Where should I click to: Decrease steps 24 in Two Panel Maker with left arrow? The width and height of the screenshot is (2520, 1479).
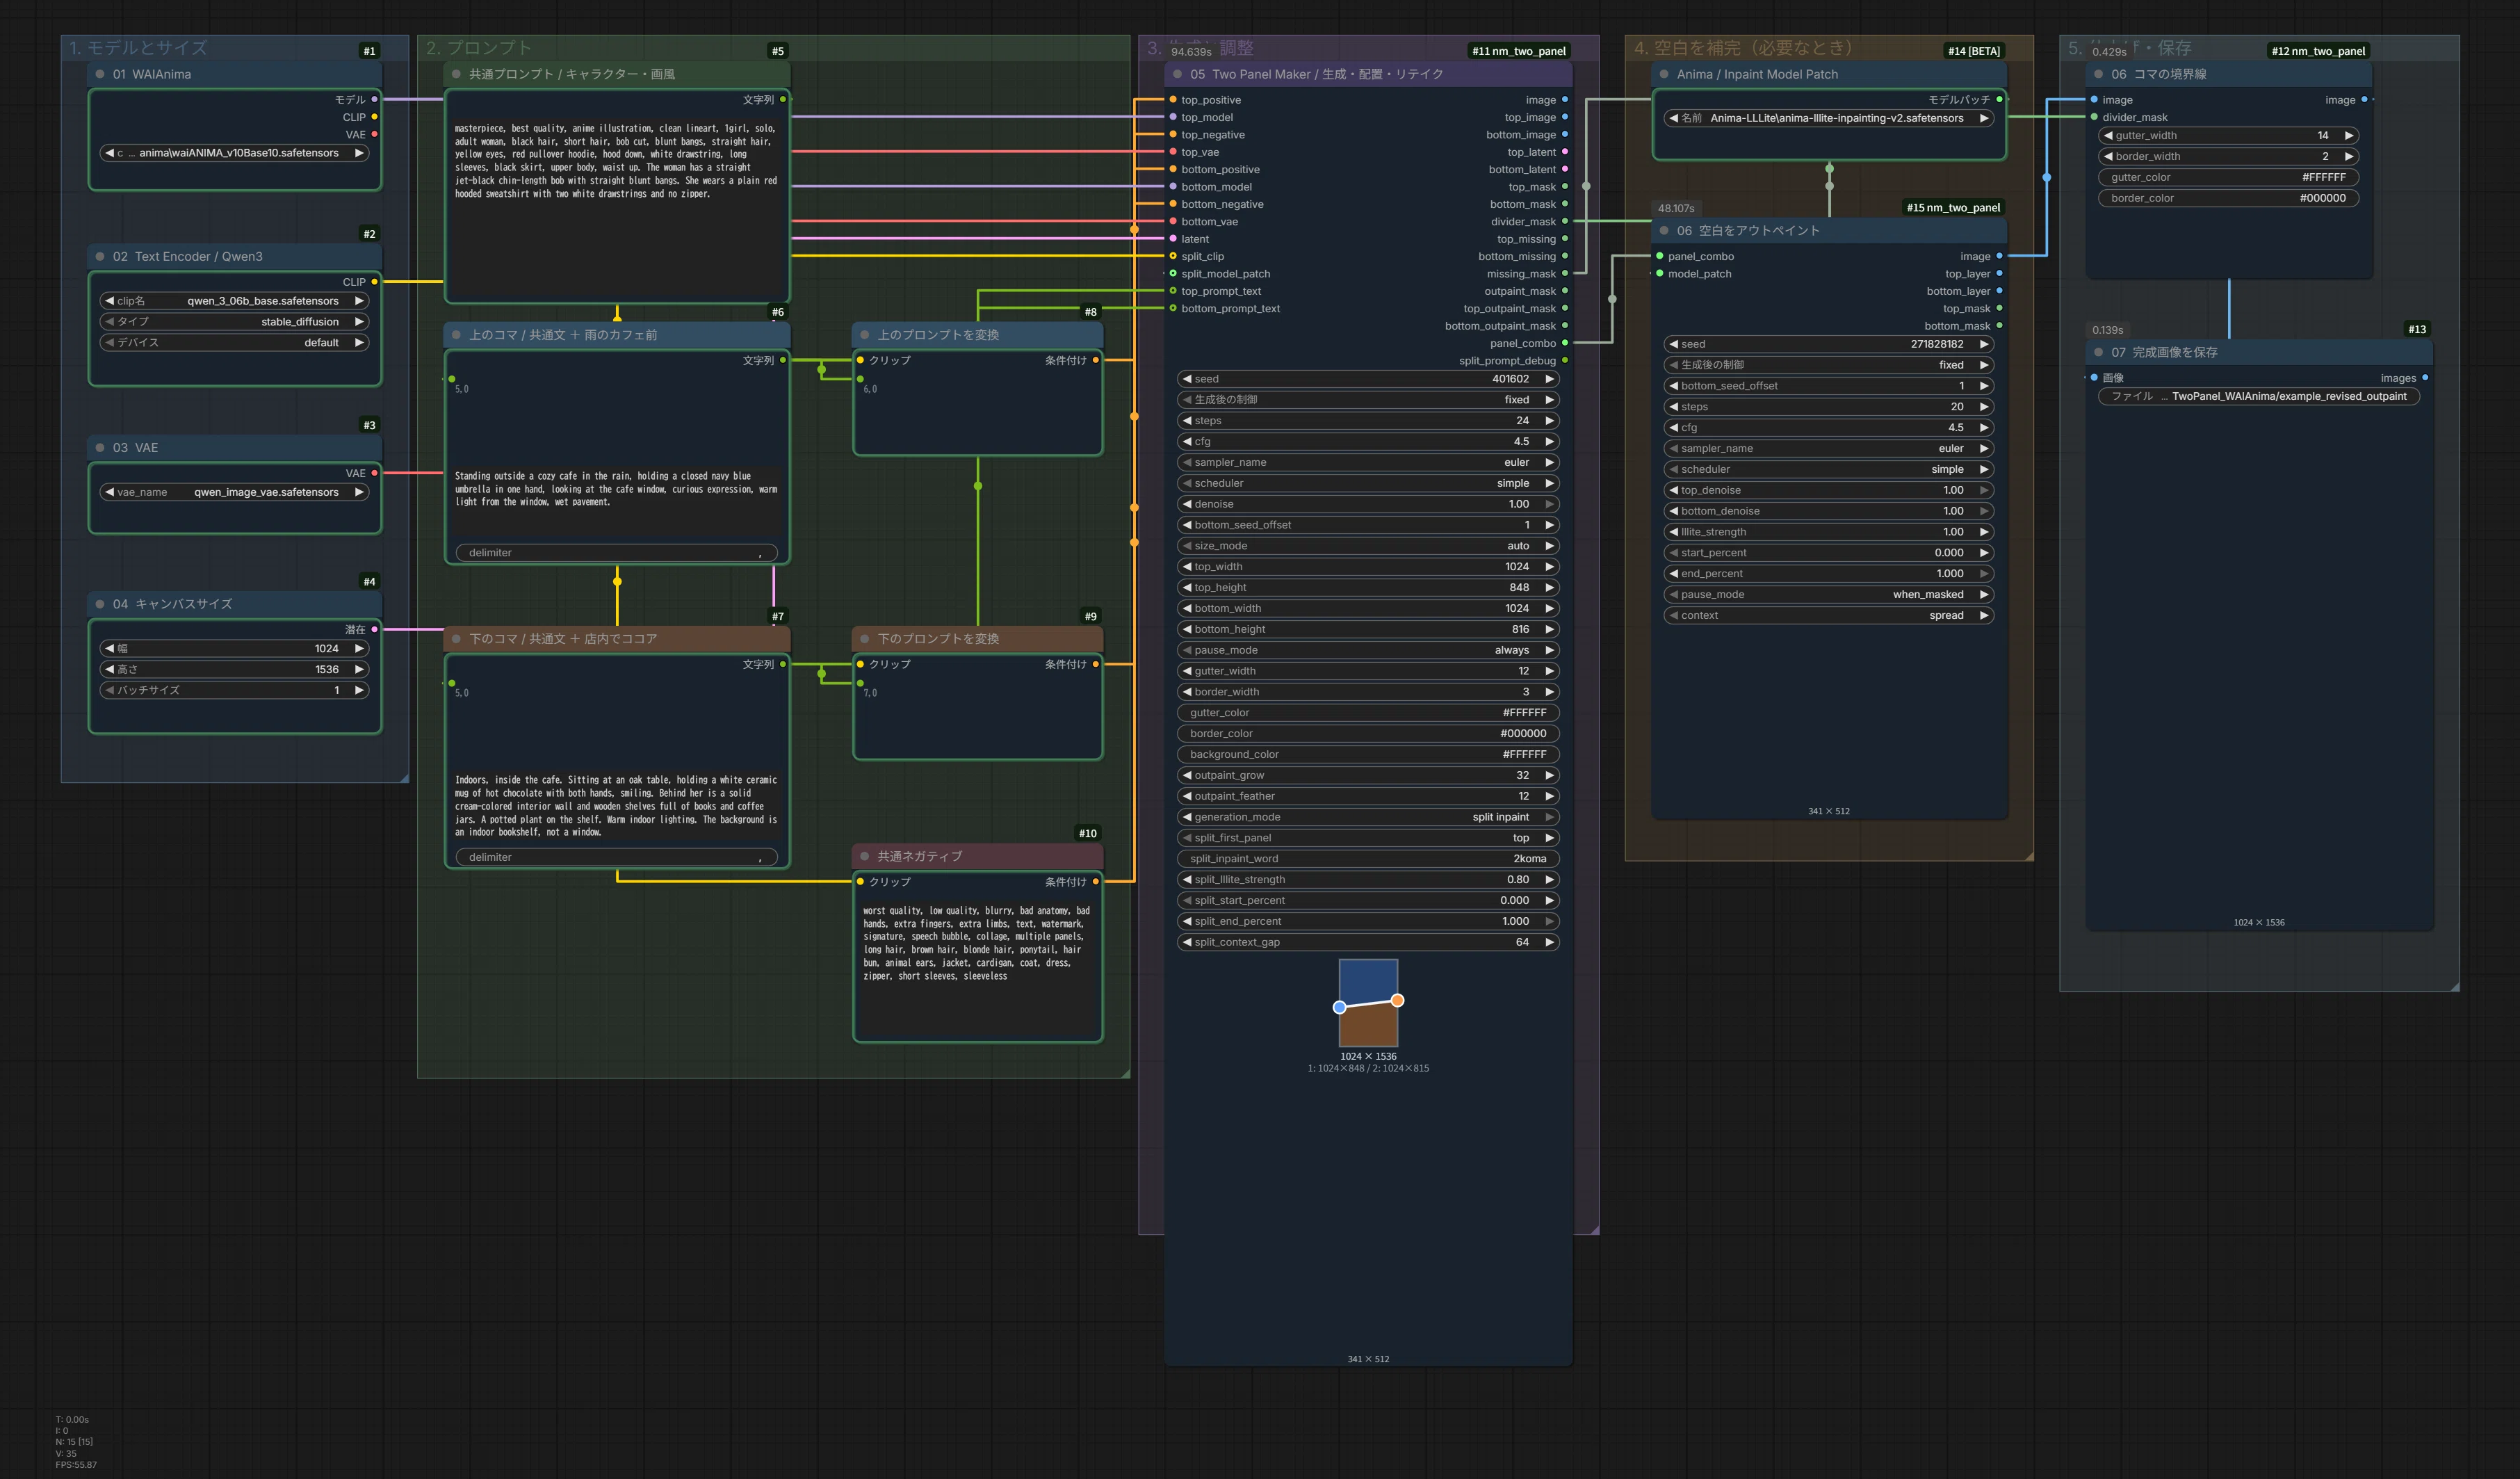click(1187, 421)
